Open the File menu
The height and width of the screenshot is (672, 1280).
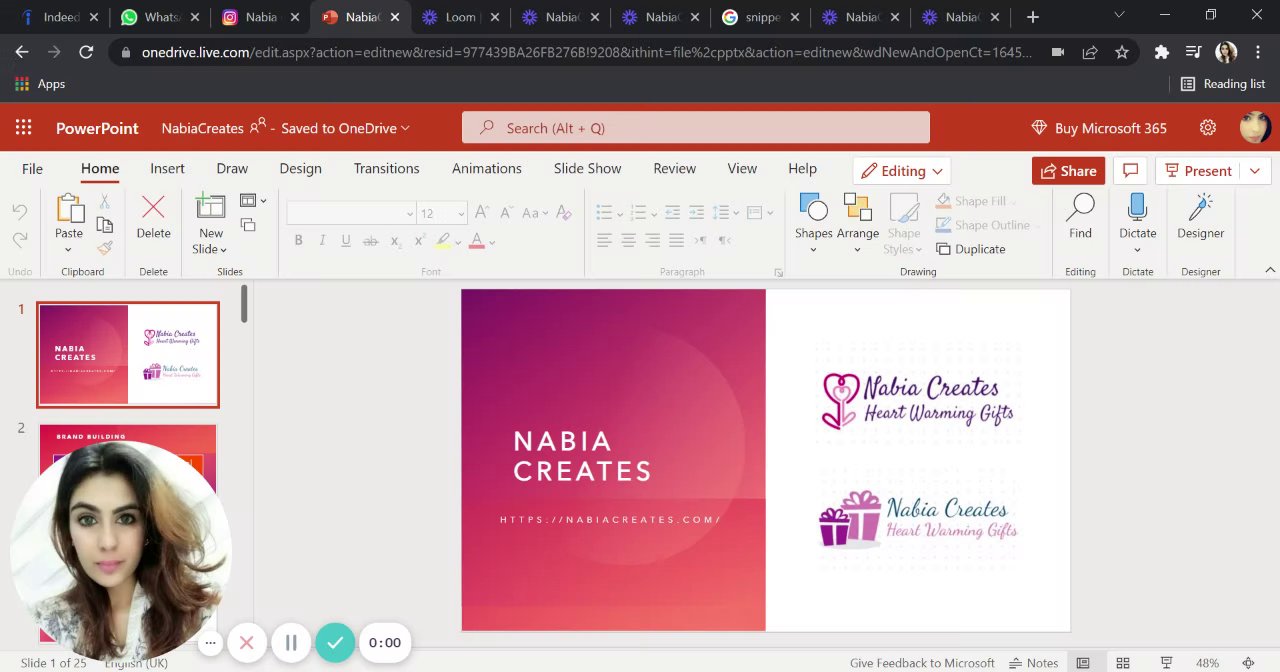(x=32, y=168)
